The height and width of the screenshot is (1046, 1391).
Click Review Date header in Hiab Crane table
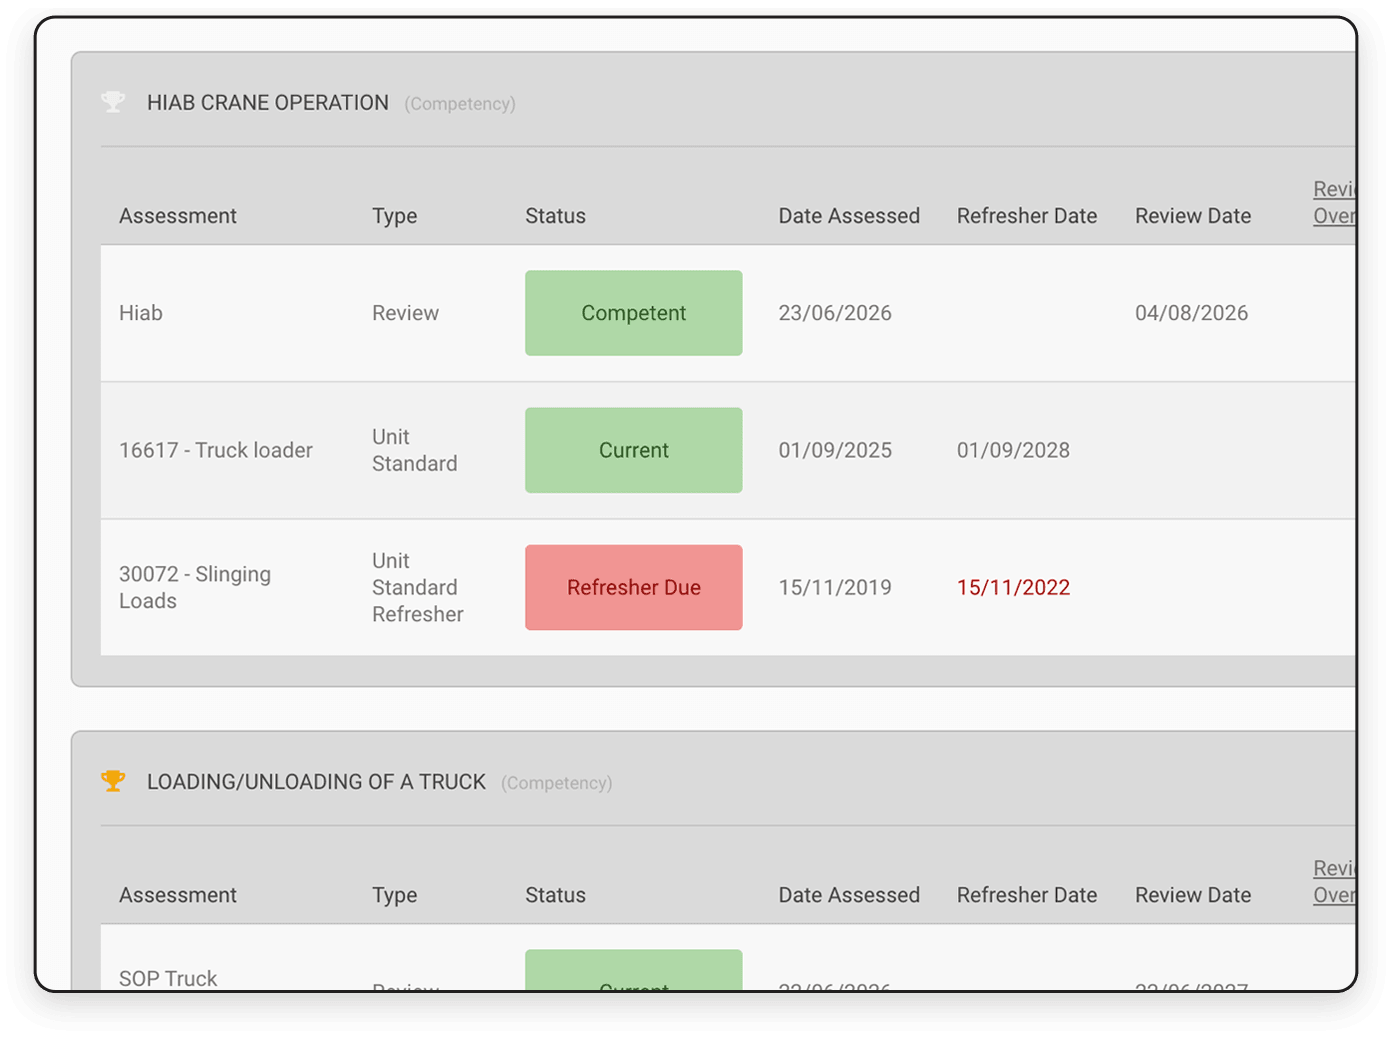(x=1193, y=216)
